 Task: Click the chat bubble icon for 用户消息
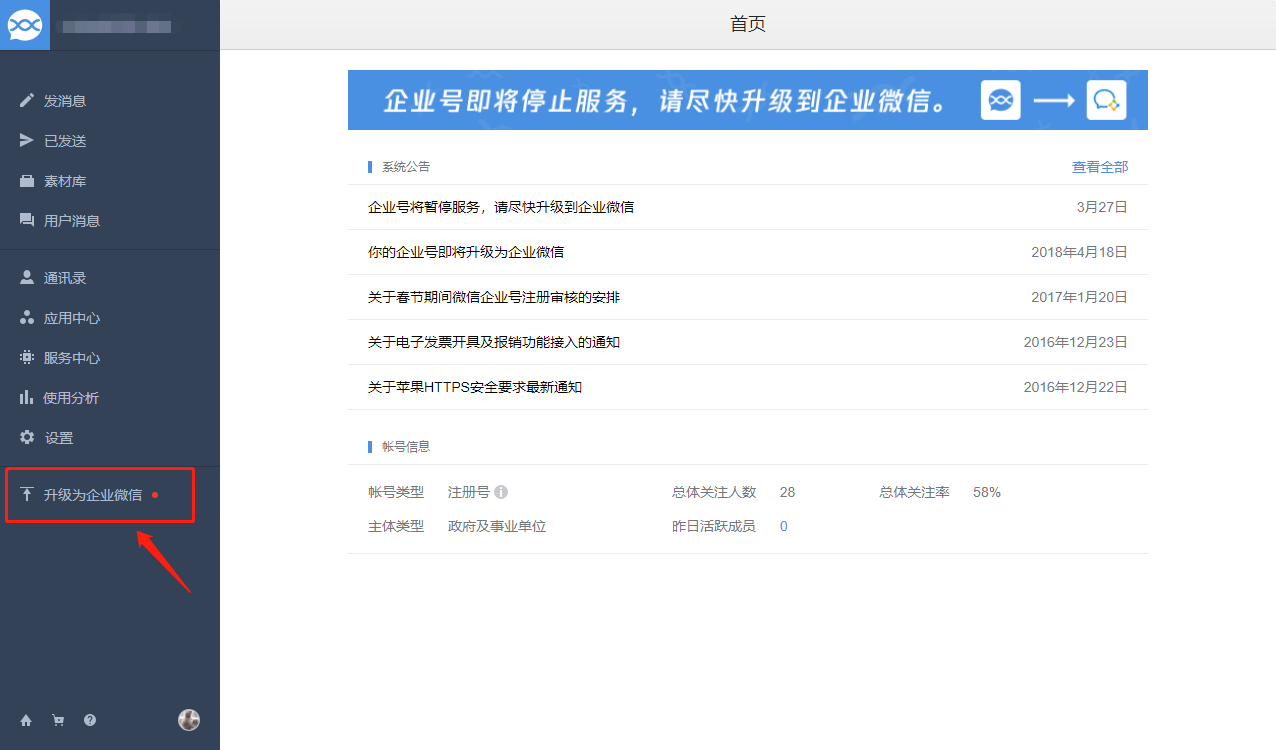[27, 220]
